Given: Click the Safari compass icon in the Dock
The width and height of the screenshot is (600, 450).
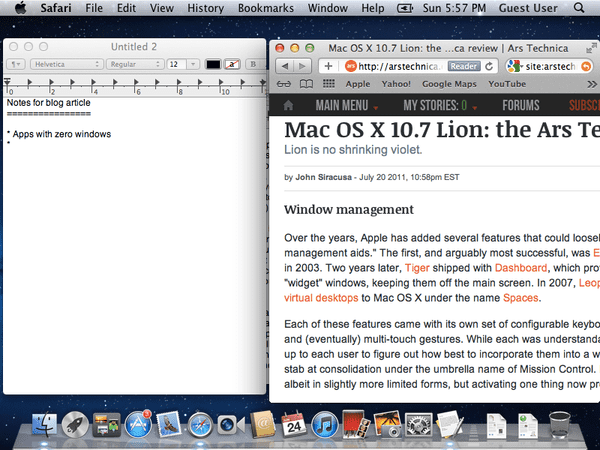Looking at the screenshot, I should pos(200,425).
